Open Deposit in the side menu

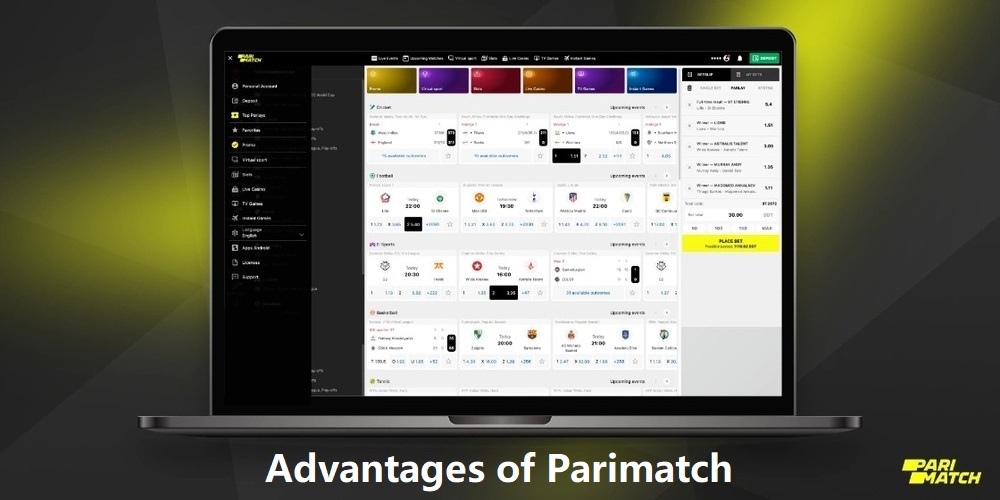[245, 101]
